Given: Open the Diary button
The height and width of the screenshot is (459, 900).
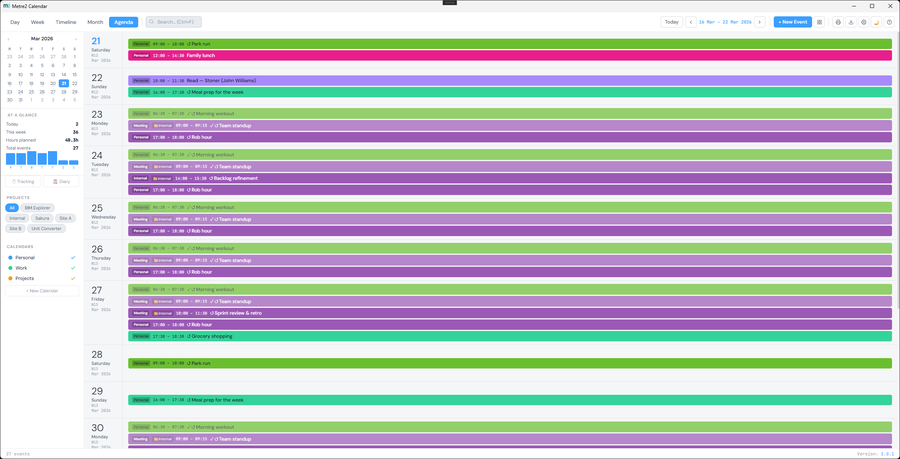Looking at the screenshot, I should pyautogui.click(x=61, y=181).
